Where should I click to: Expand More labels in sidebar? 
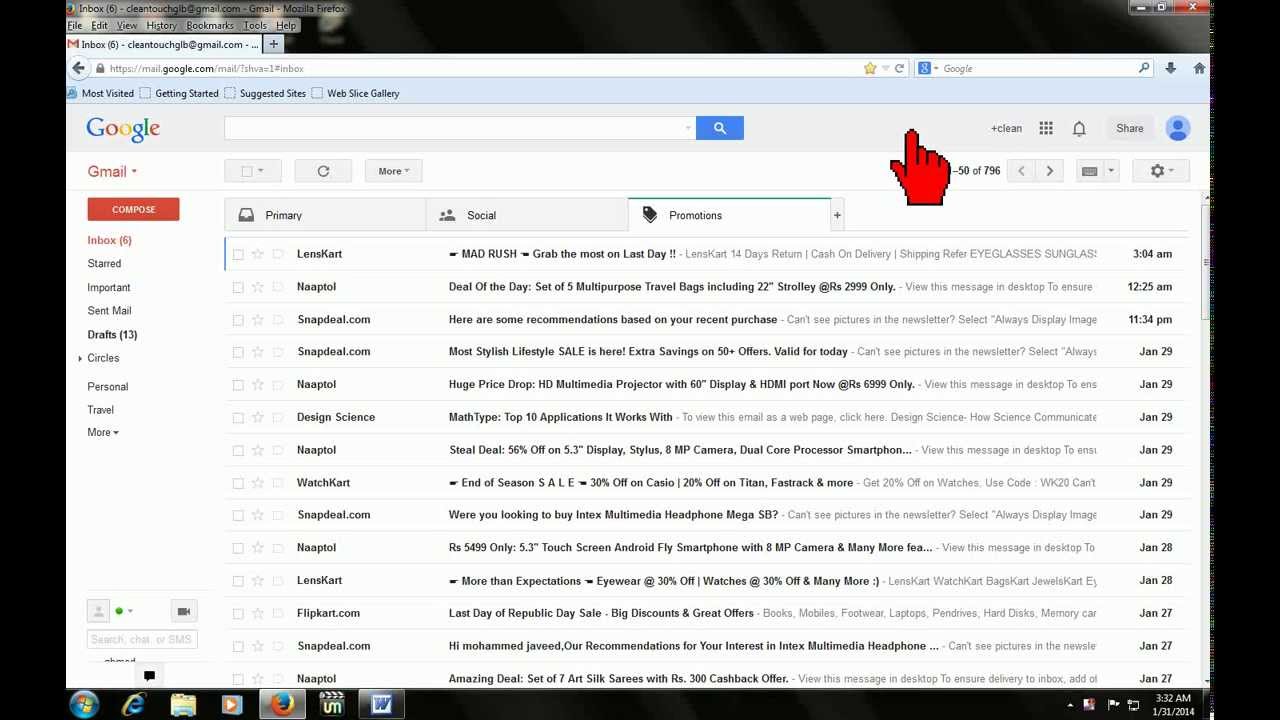103,433
